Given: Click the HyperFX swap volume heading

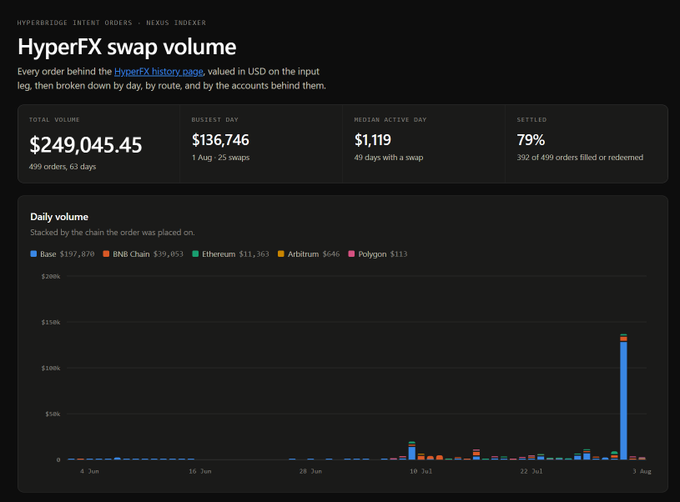Looking at the screenshot, I should [x=127, y=46].
